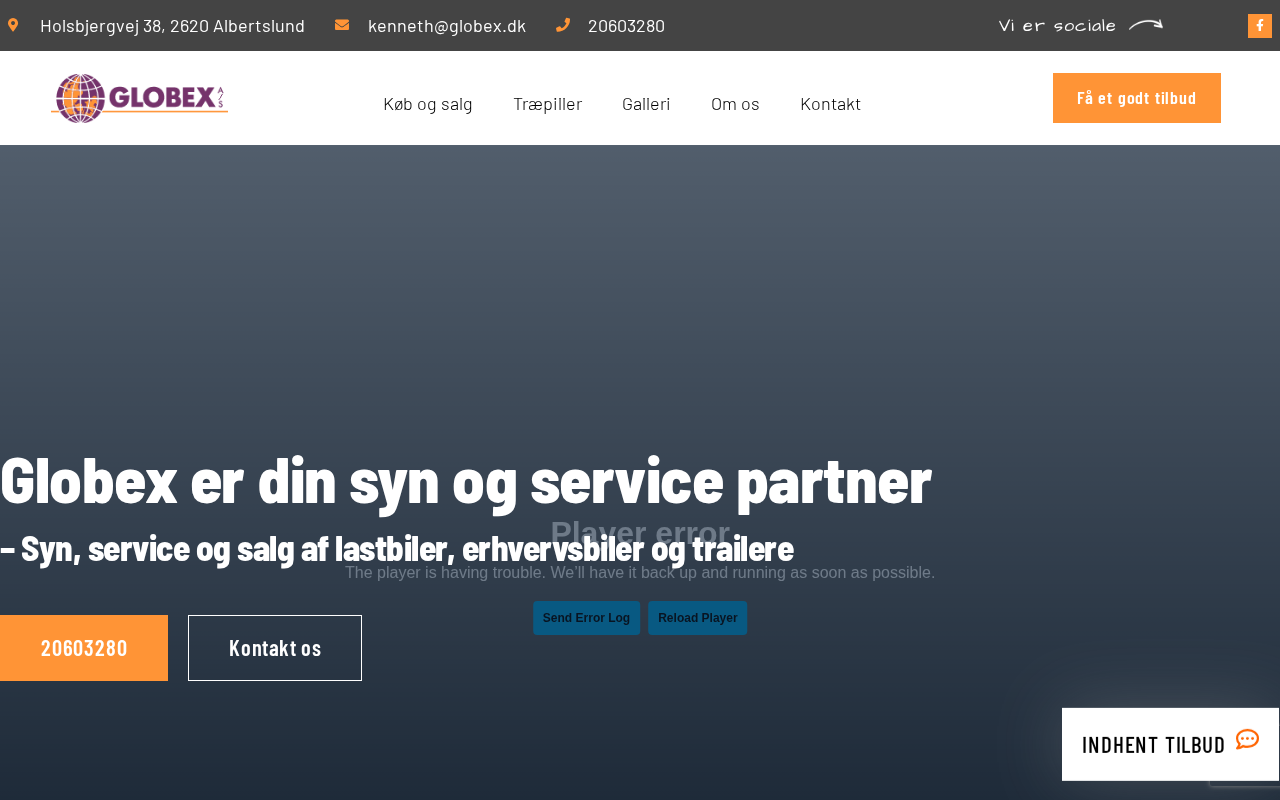Image resolution: width=1280 pixels, height=800 pixels.
Task: Navigate to Kontakt in the menu
Action: click(x=830, y=104)
